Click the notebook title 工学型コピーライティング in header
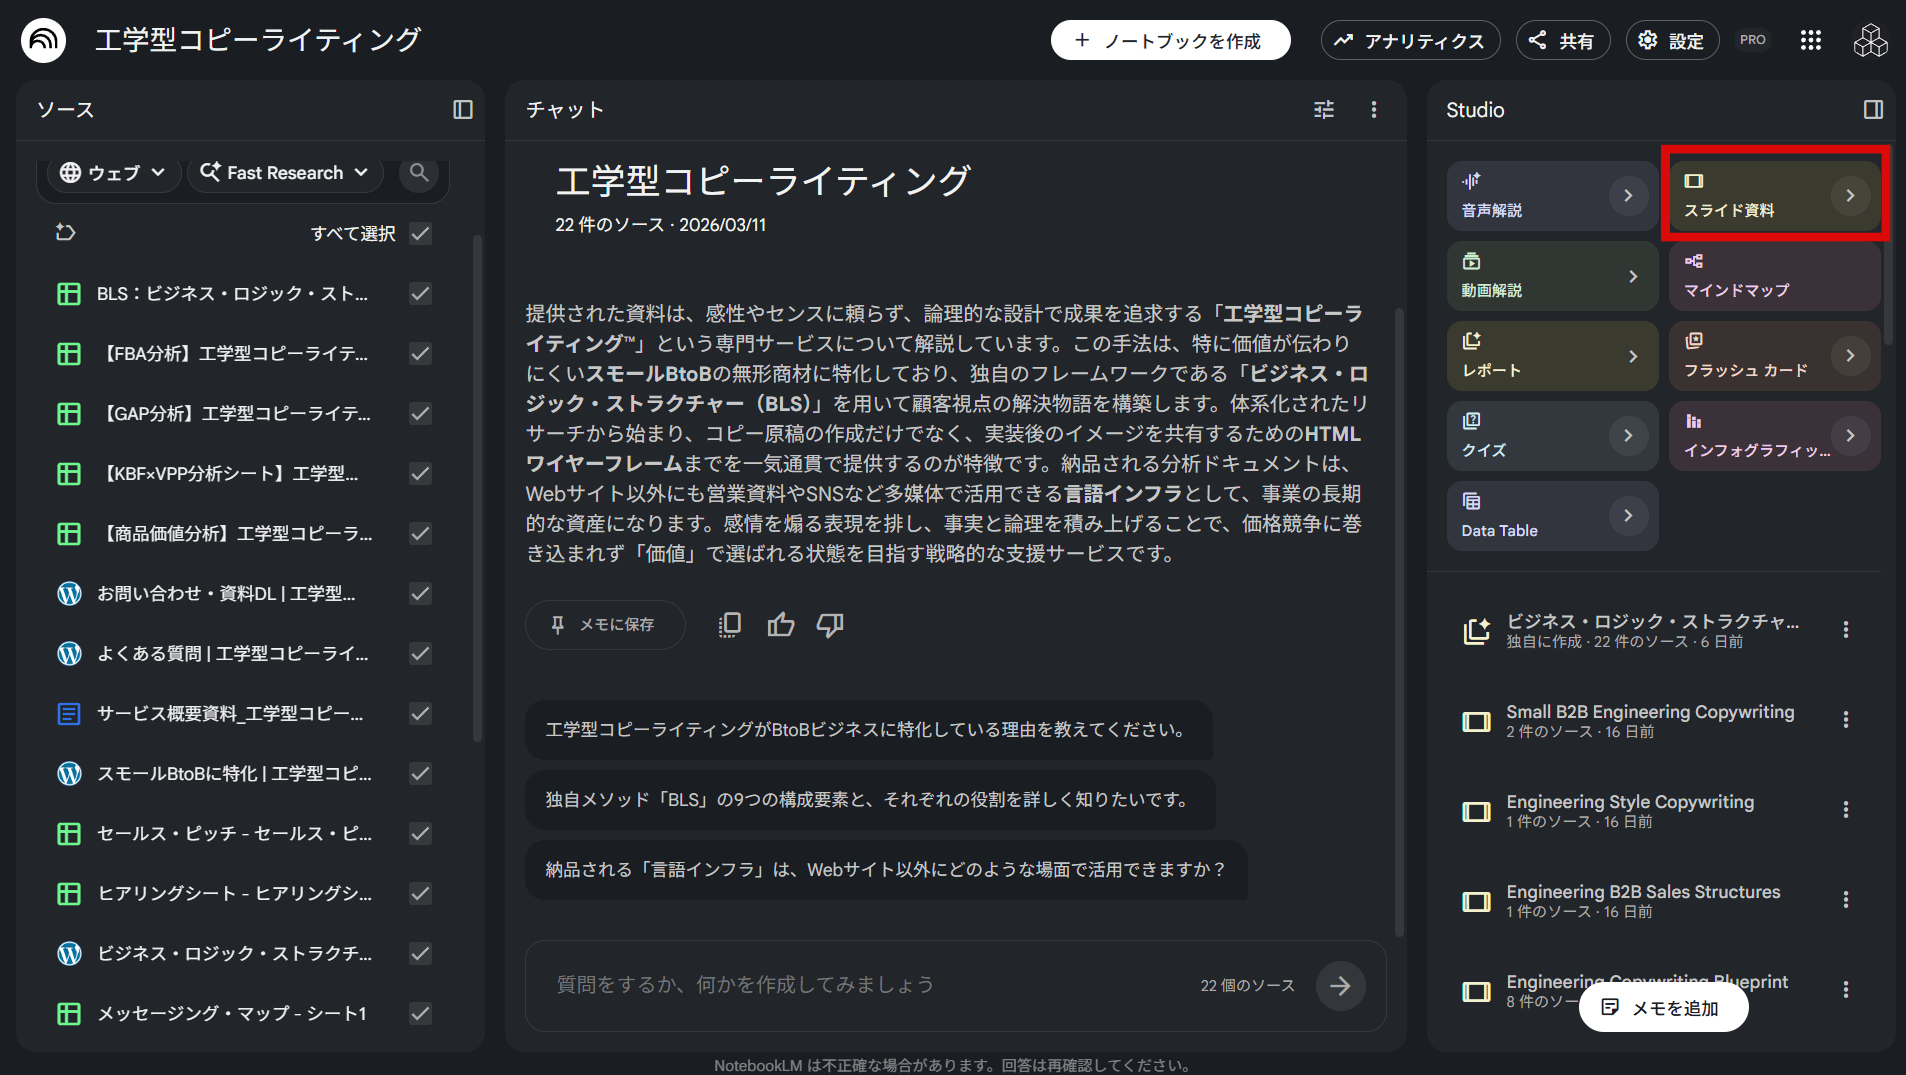The height and width of the screenshot is (1075, 1906). pos(258,40)
